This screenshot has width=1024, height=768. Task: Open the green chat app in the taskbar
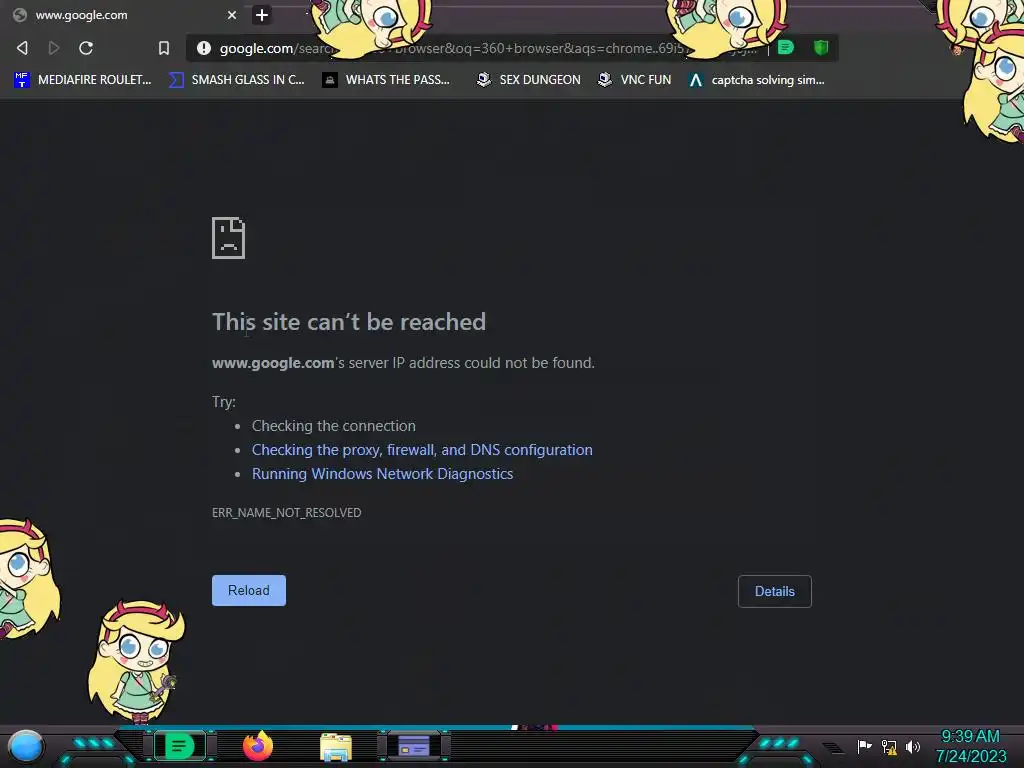180,746
